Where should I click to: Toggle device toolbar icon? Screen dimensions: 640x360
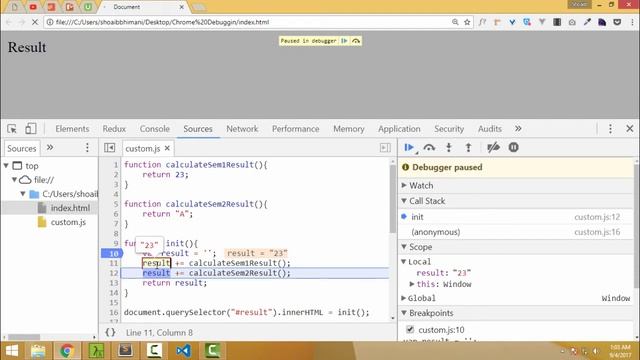pos(31,129)
